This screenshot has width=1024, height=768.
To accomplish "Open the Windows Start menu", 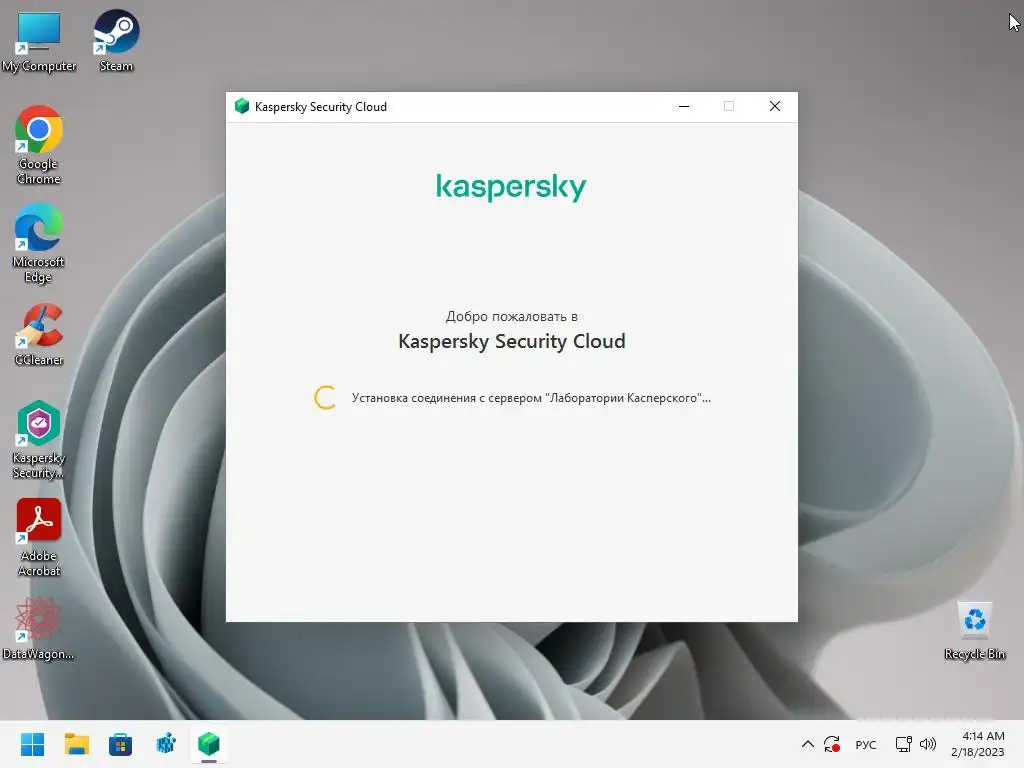I will coord(32,744).
